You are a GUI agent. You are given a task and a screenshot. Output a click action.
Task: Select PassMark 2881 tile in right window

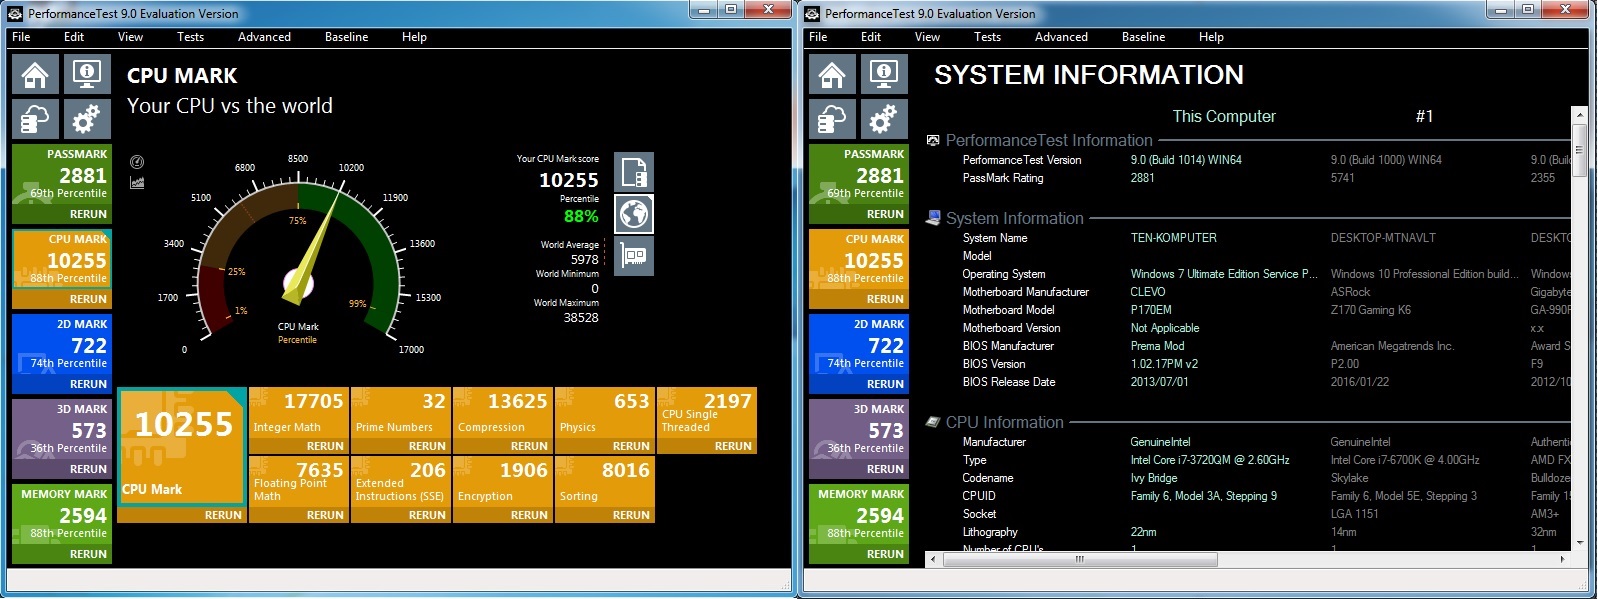tap(858, 174)
